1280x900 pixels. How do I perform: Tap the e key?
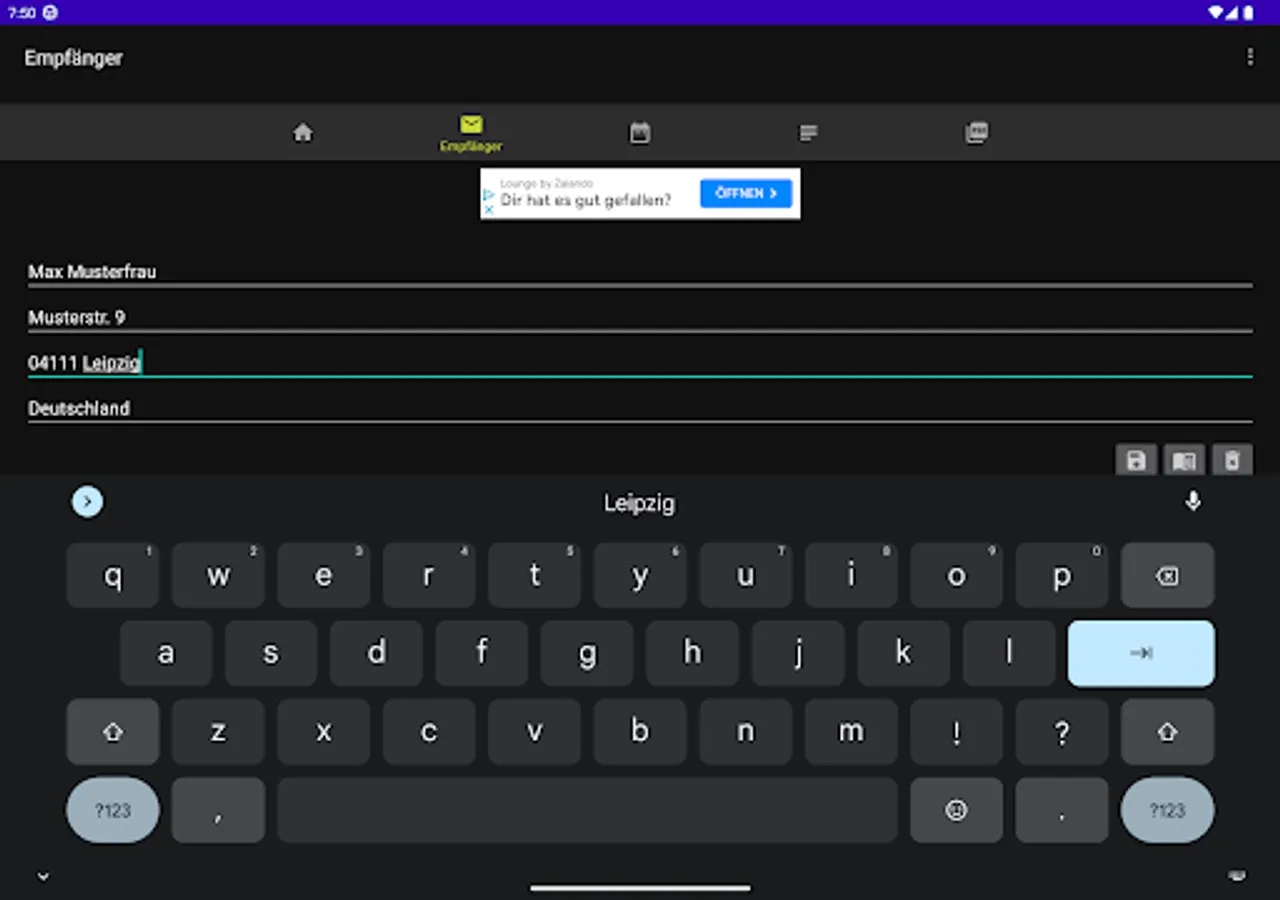324,576
